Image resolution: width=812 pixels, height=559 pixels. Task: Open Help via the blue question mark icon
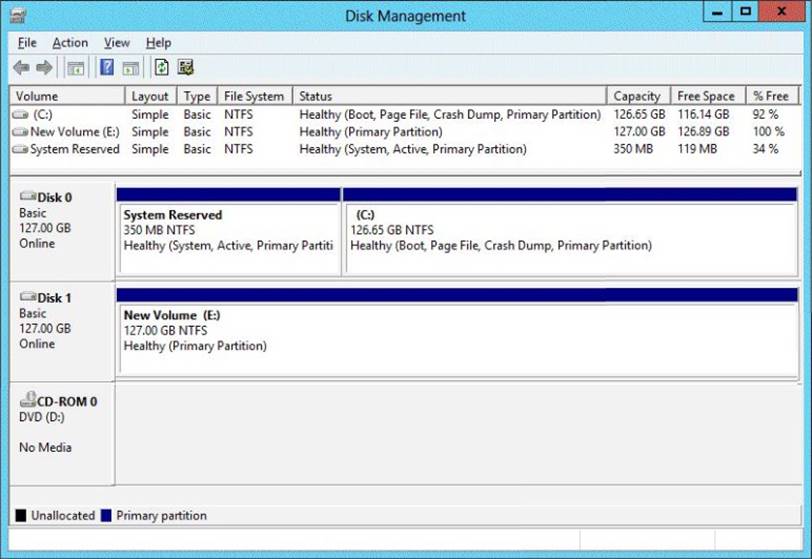107,68
